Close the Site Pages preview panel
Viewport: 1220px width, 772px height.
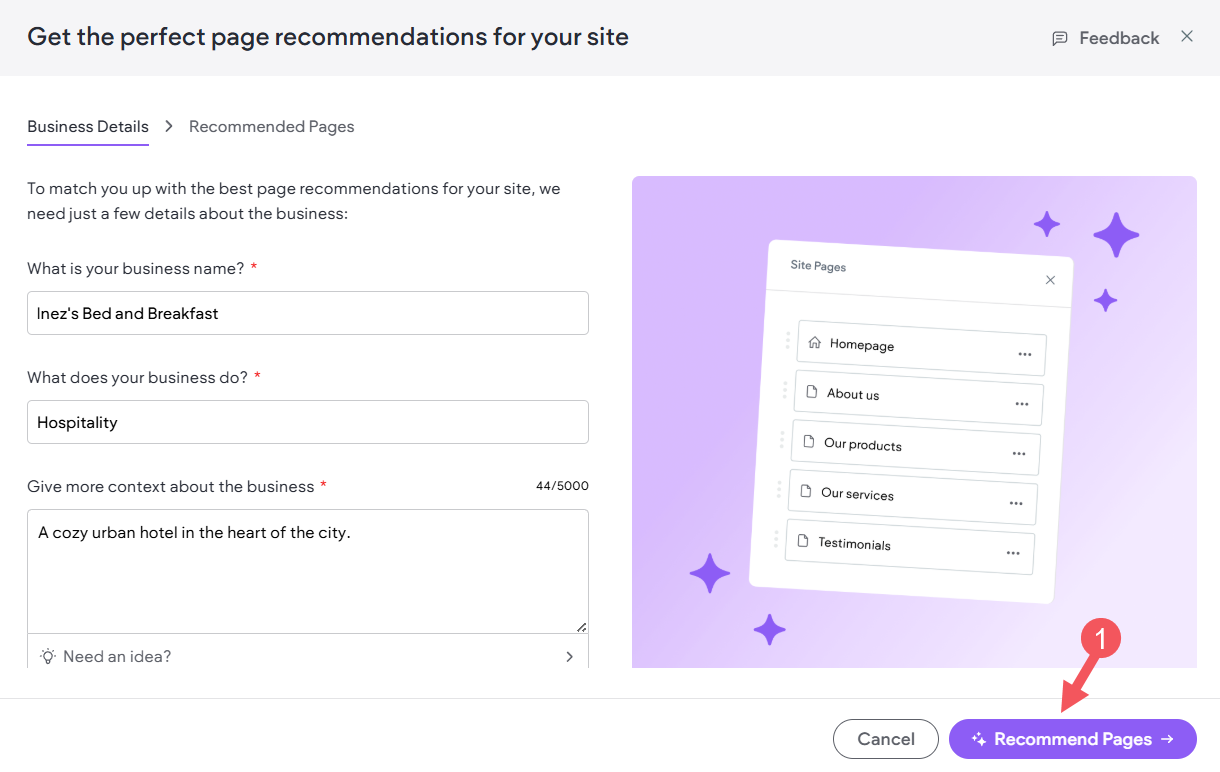click(1050, 280)
